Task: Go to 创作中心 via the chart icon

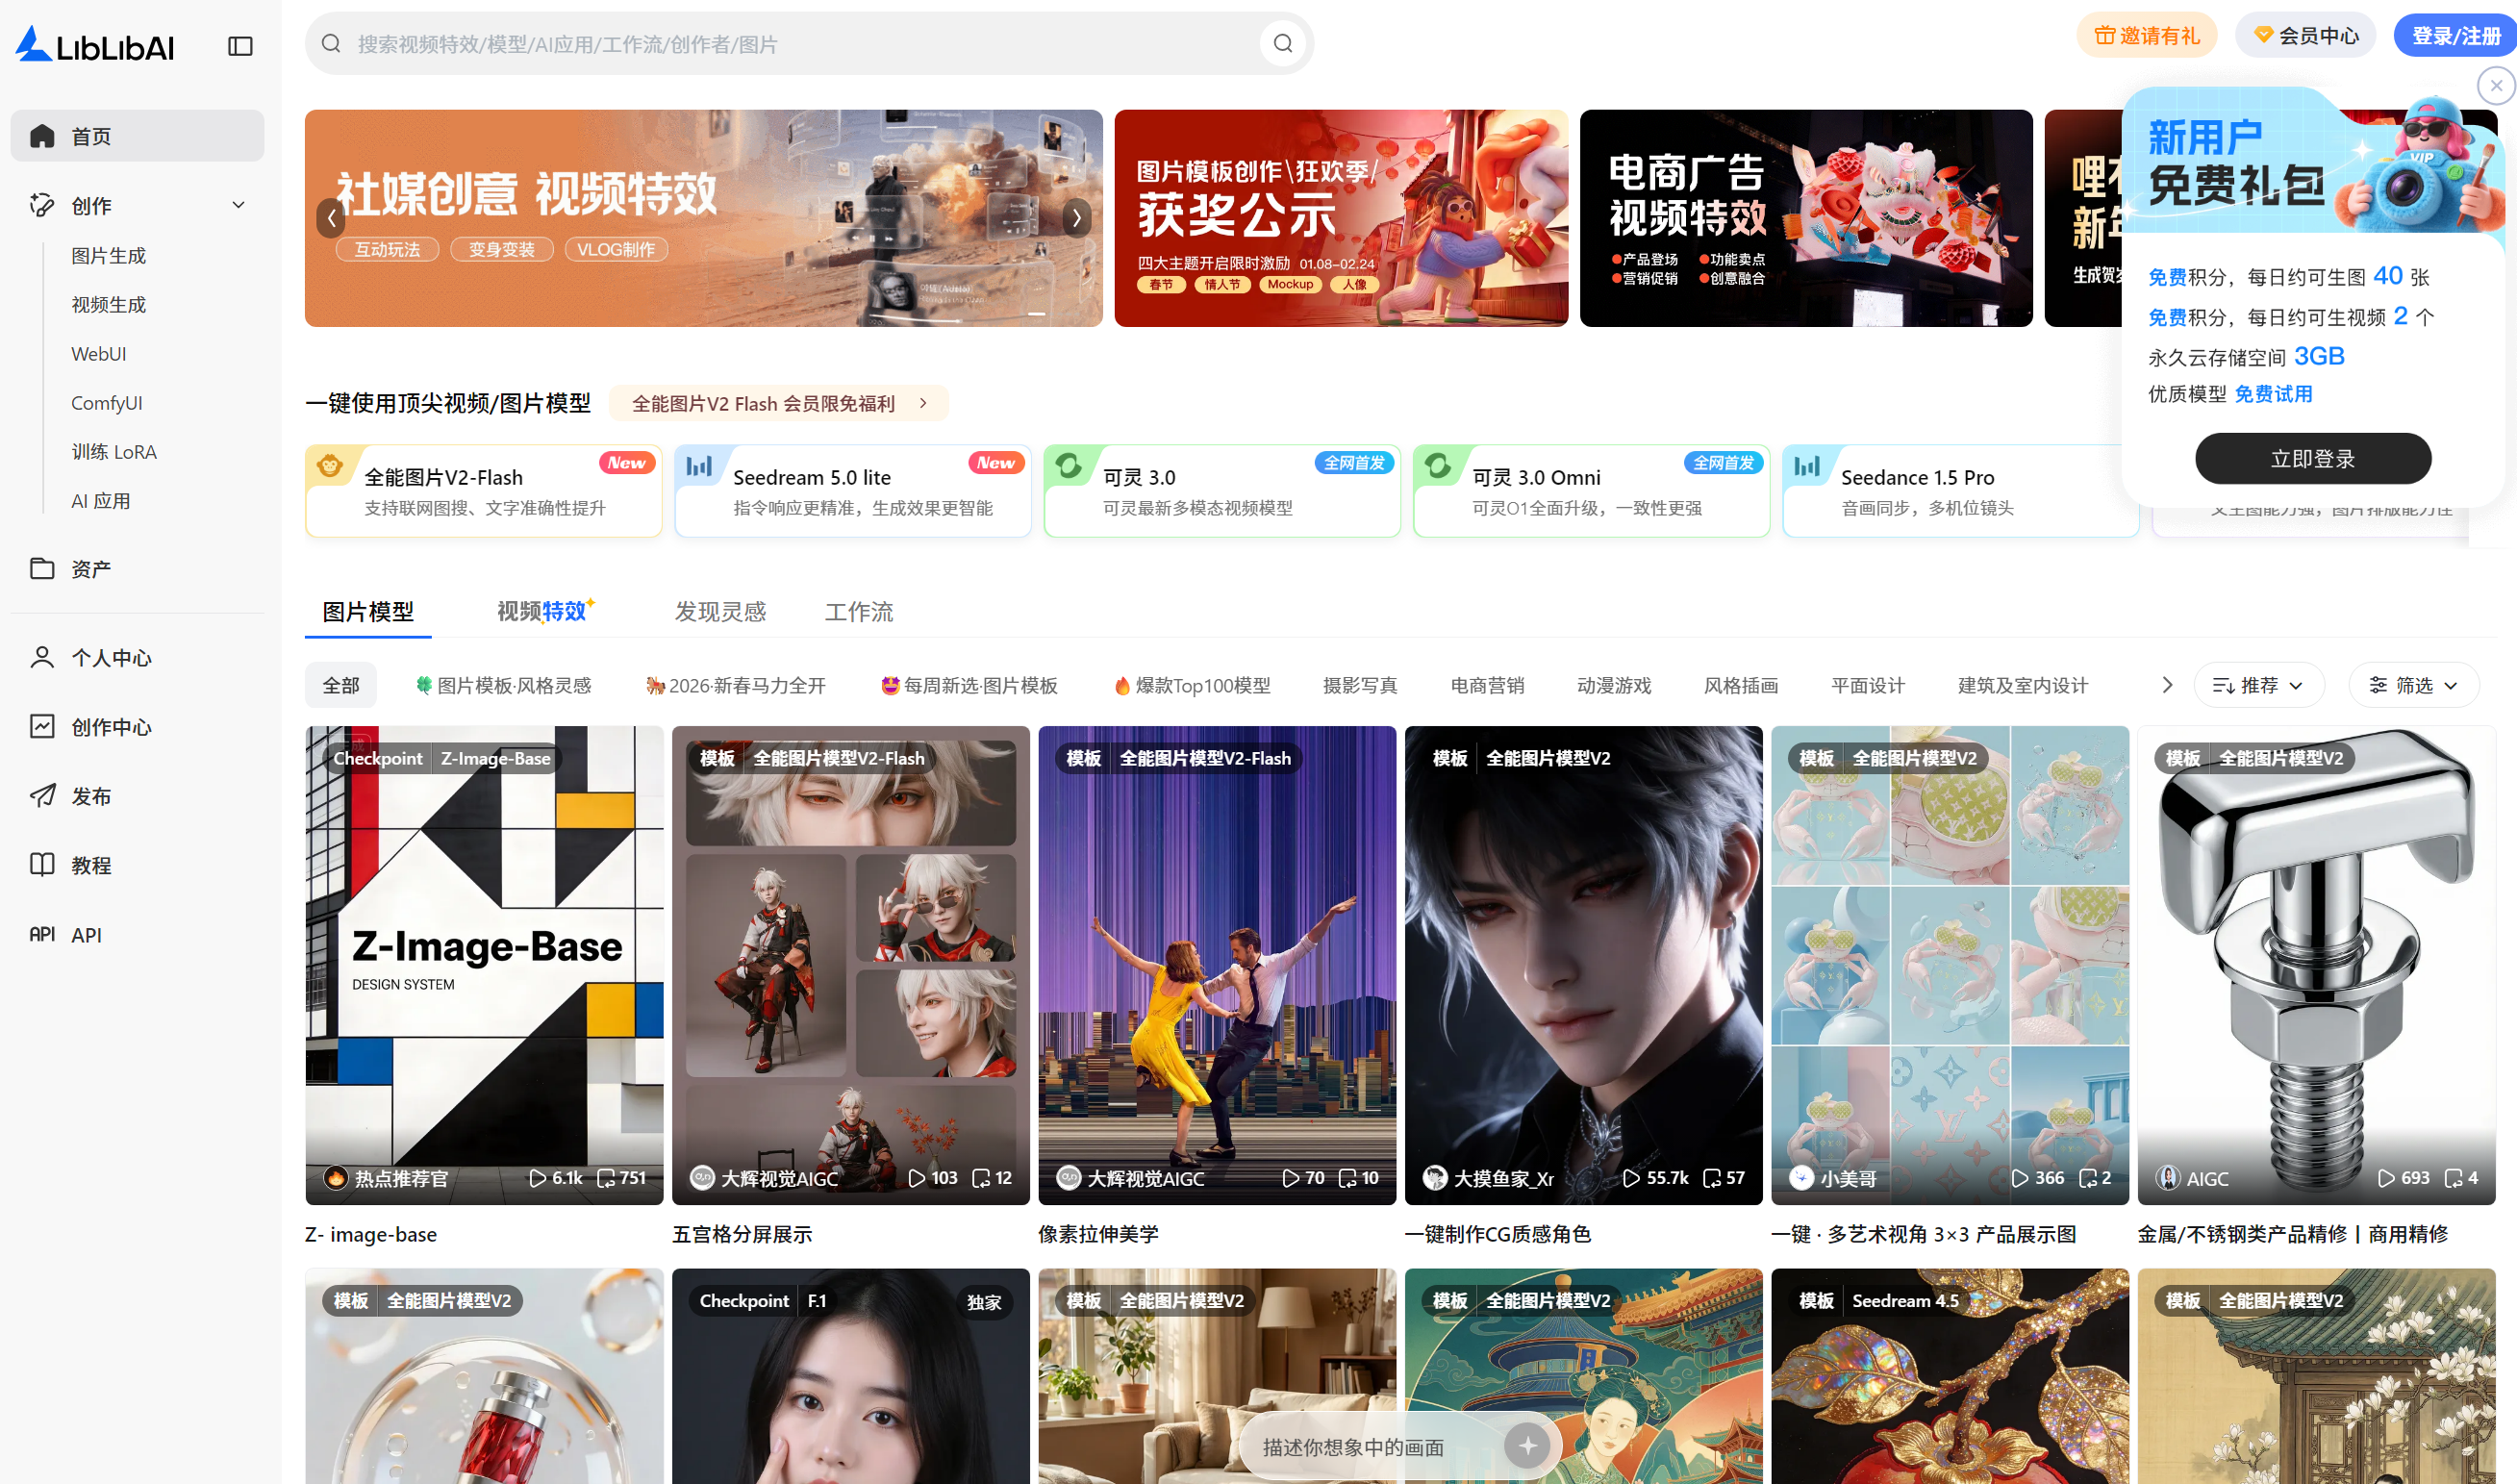Action: [42, 726]
